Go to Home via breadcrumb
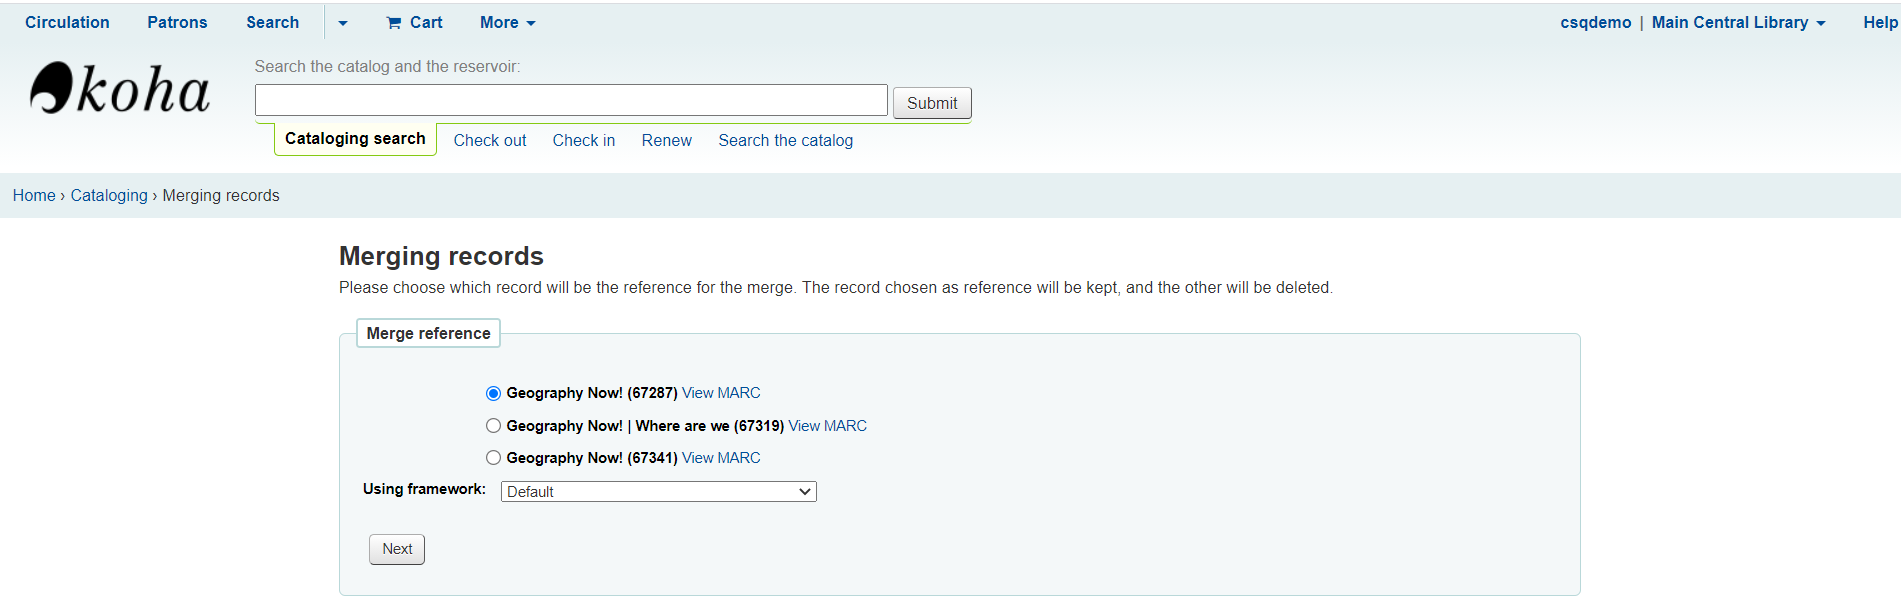 click(34, 195)
